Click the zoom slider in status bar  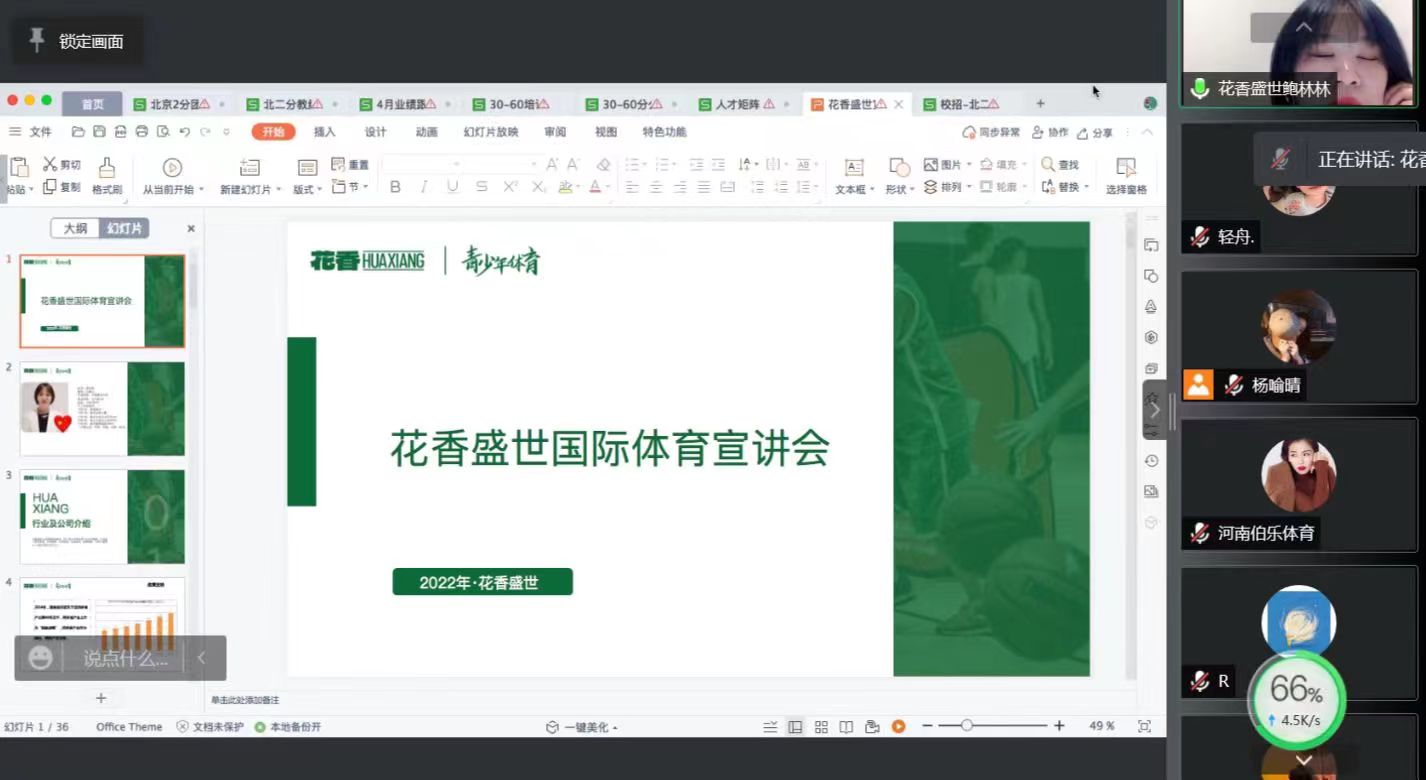(966, 726)
